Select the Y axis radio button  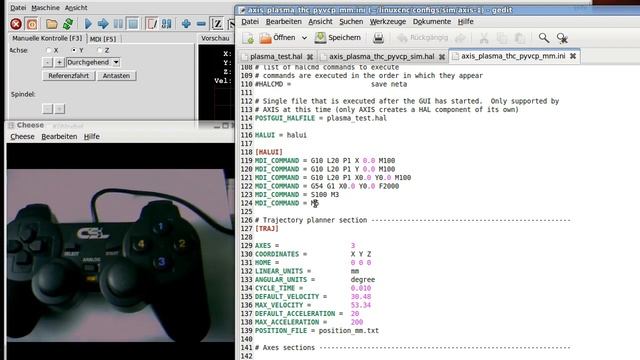[74, 50]
